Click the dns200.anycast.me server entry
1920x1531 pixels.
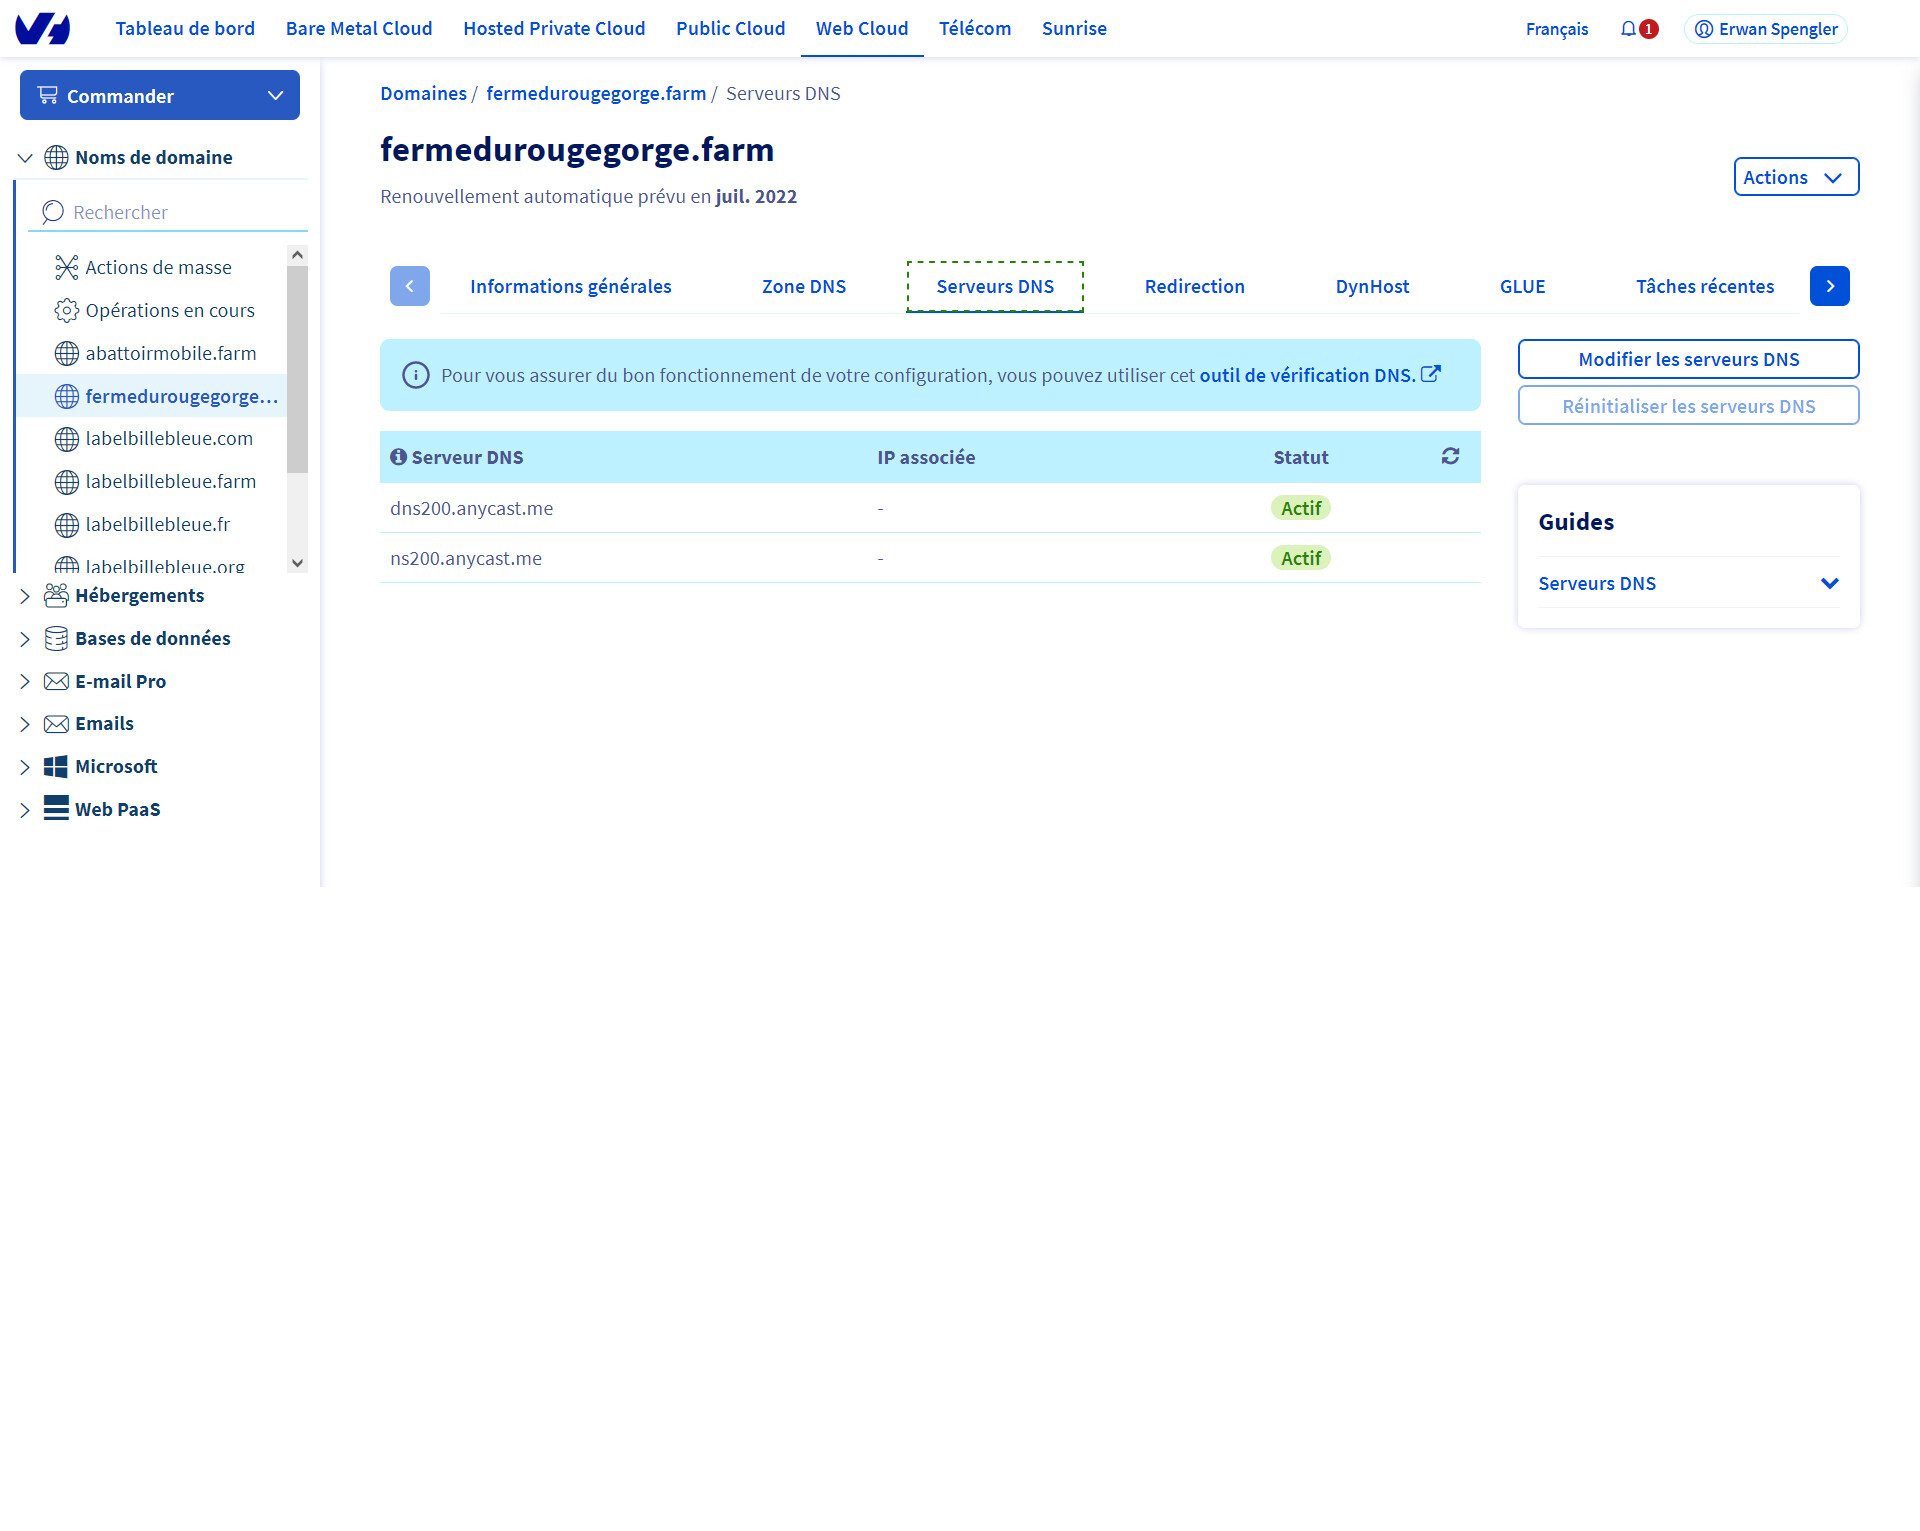(471, 508)
